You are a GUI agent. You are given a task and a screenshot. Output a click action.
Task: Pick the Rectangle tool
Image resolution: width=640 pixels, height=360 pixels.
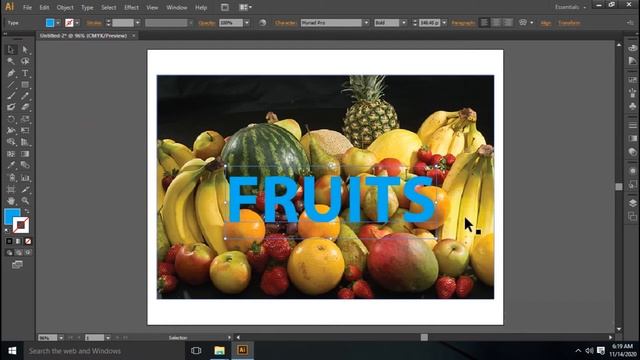click(x=25, y=84)
